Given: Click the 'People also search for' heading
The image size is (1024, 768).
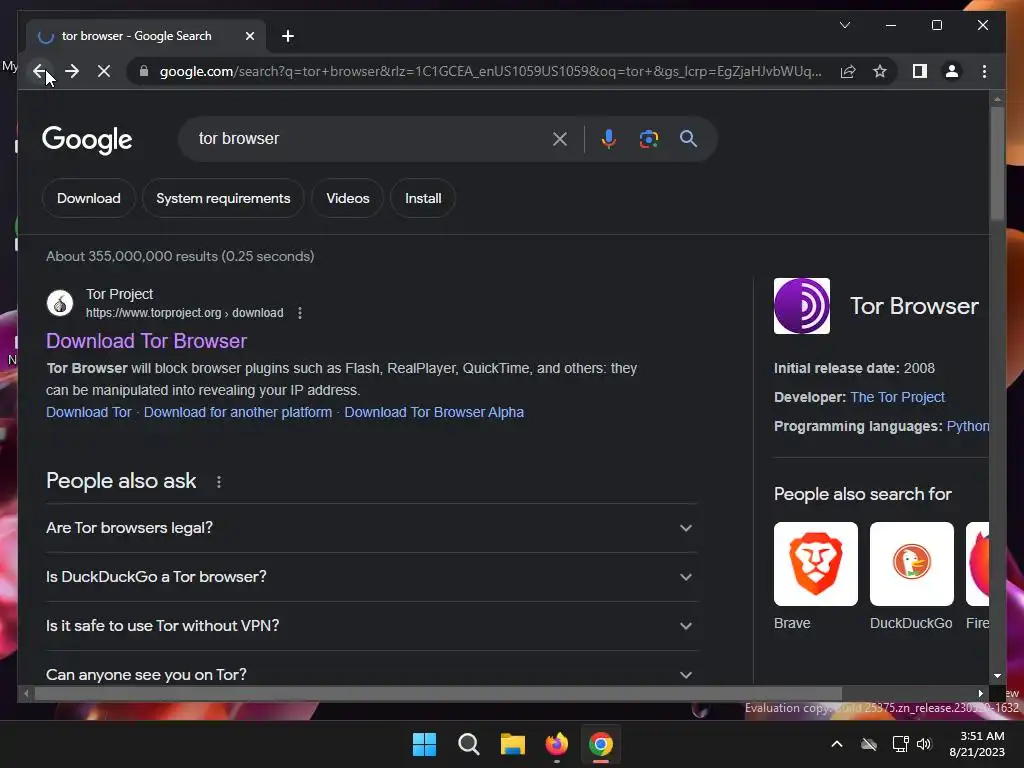Looking at the screenshot, I should pyautogui.click(x=863, y=494).
